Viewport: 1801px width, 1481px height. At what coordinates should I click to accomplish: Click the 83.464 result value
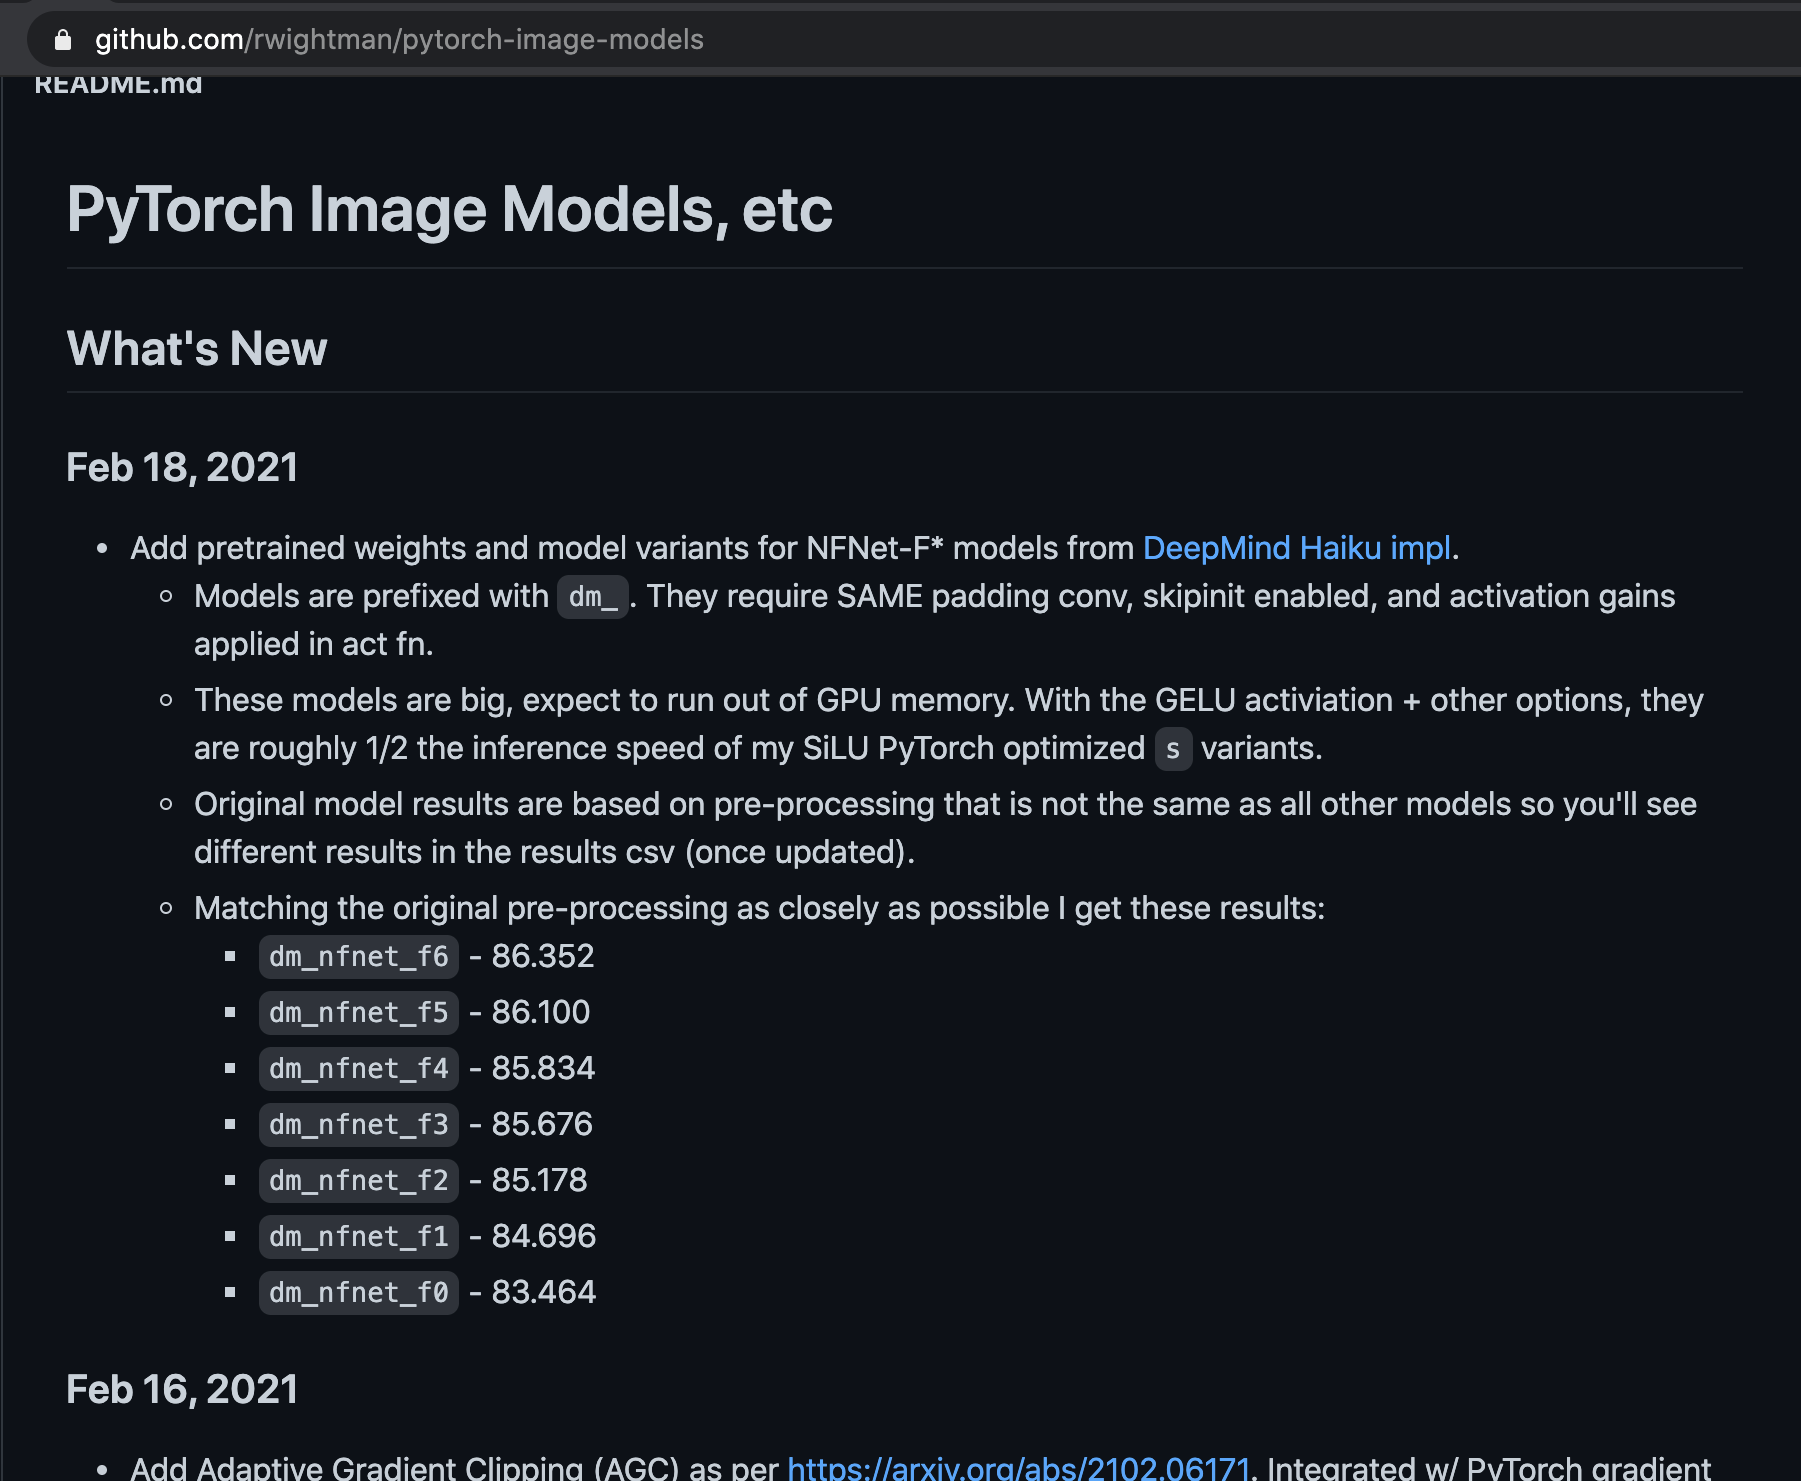tap(544, 1293)
